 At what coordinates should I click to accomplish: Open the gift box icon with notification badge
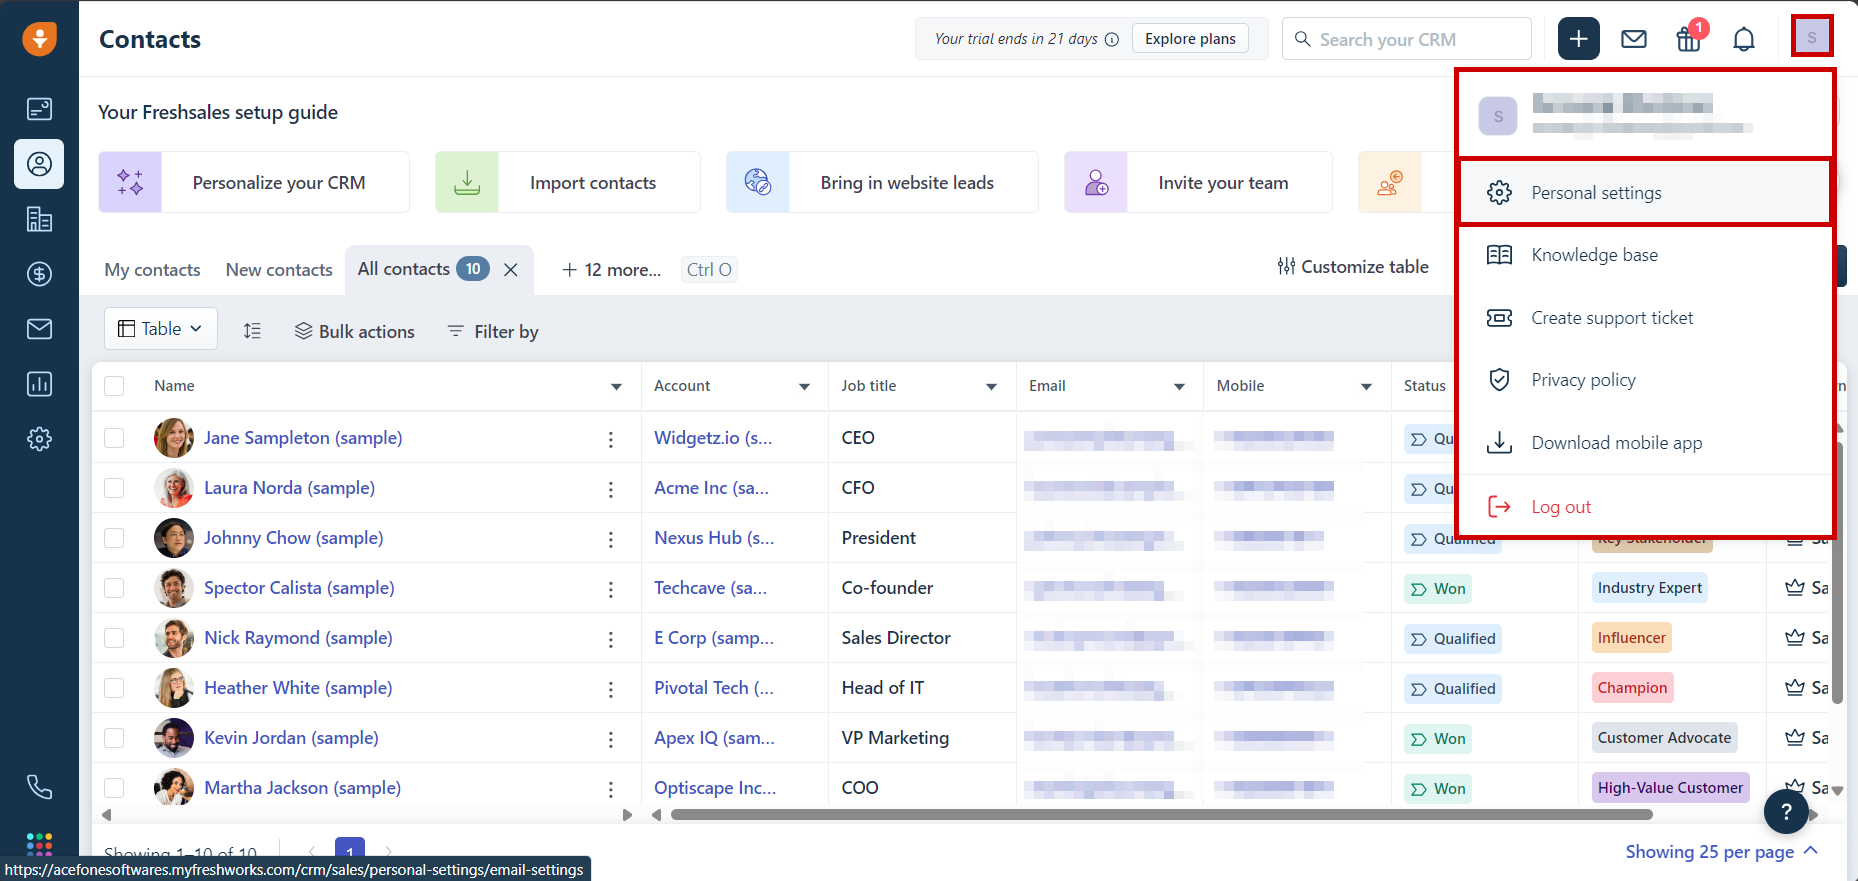coord(1689,39)
